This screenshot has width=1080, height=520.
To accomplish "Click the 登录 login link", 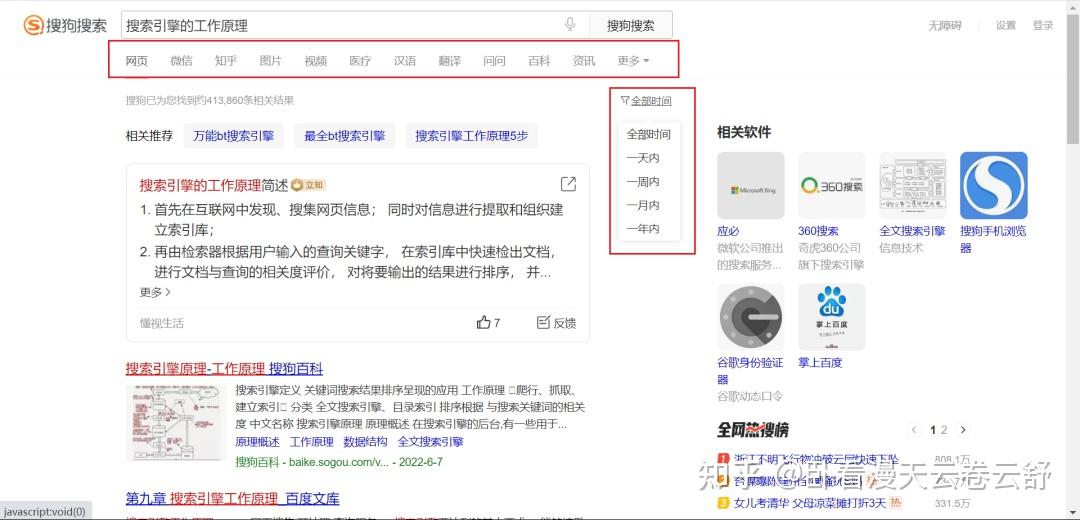I will (x=1043, y=25).
